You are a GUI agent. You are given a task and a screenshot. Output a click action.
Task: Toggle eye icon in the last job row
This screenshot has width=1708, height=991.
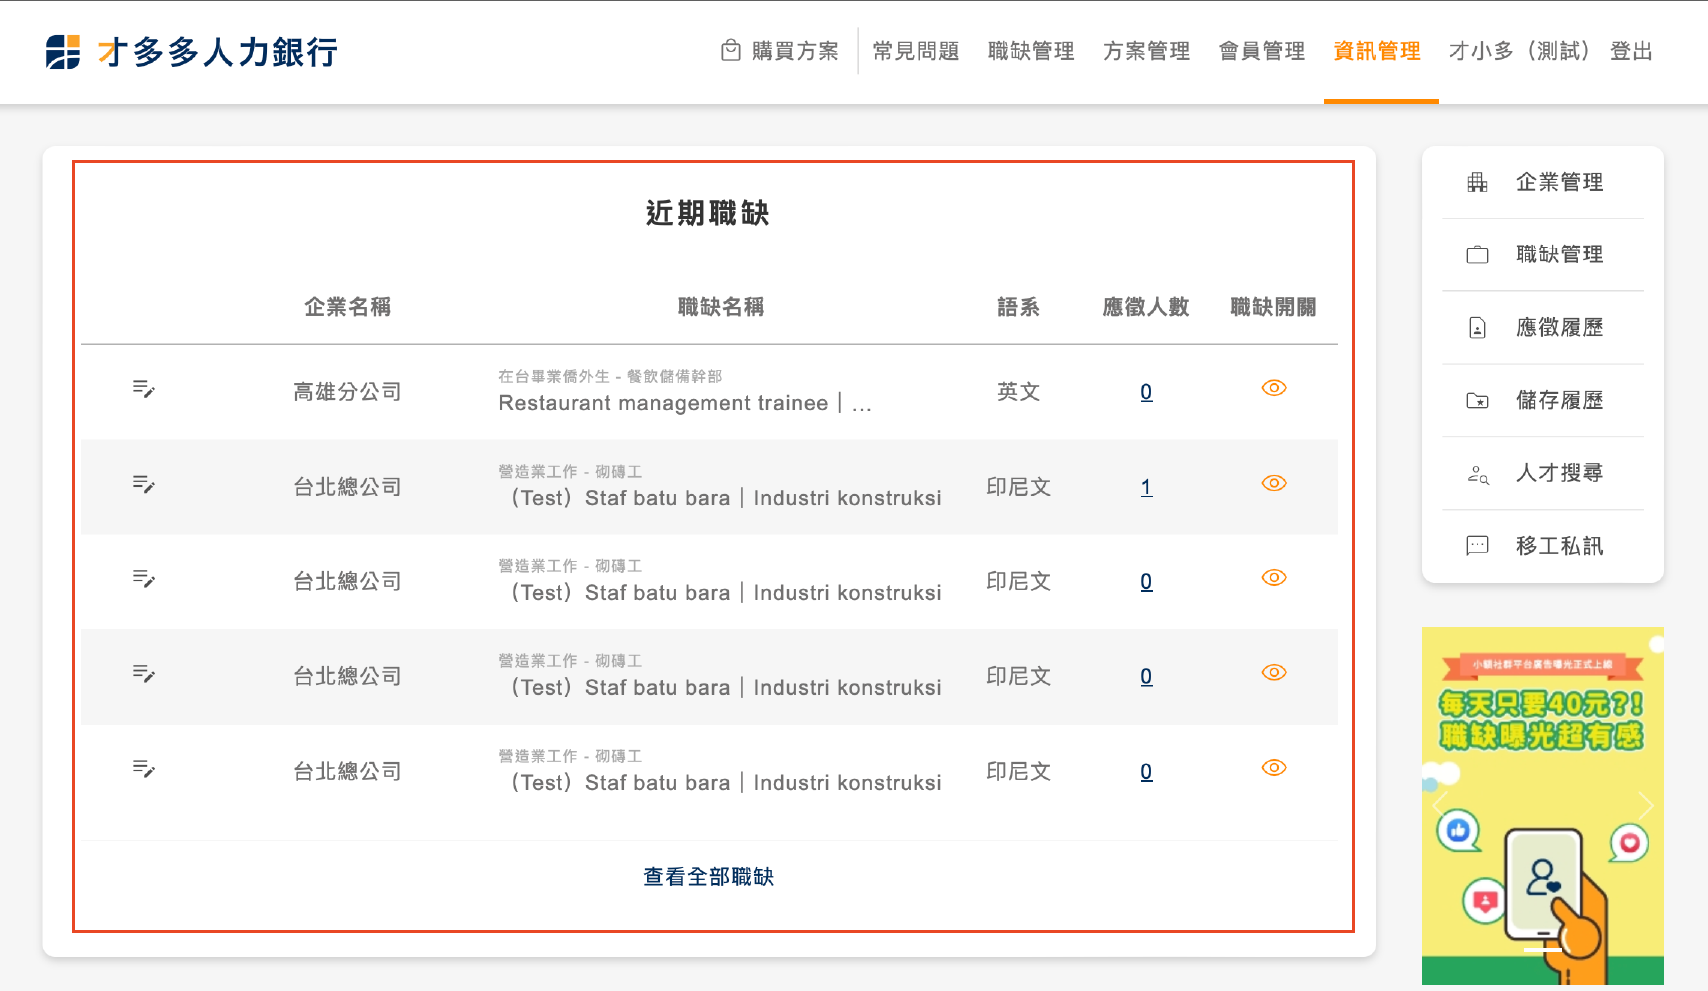point(1273,768)
